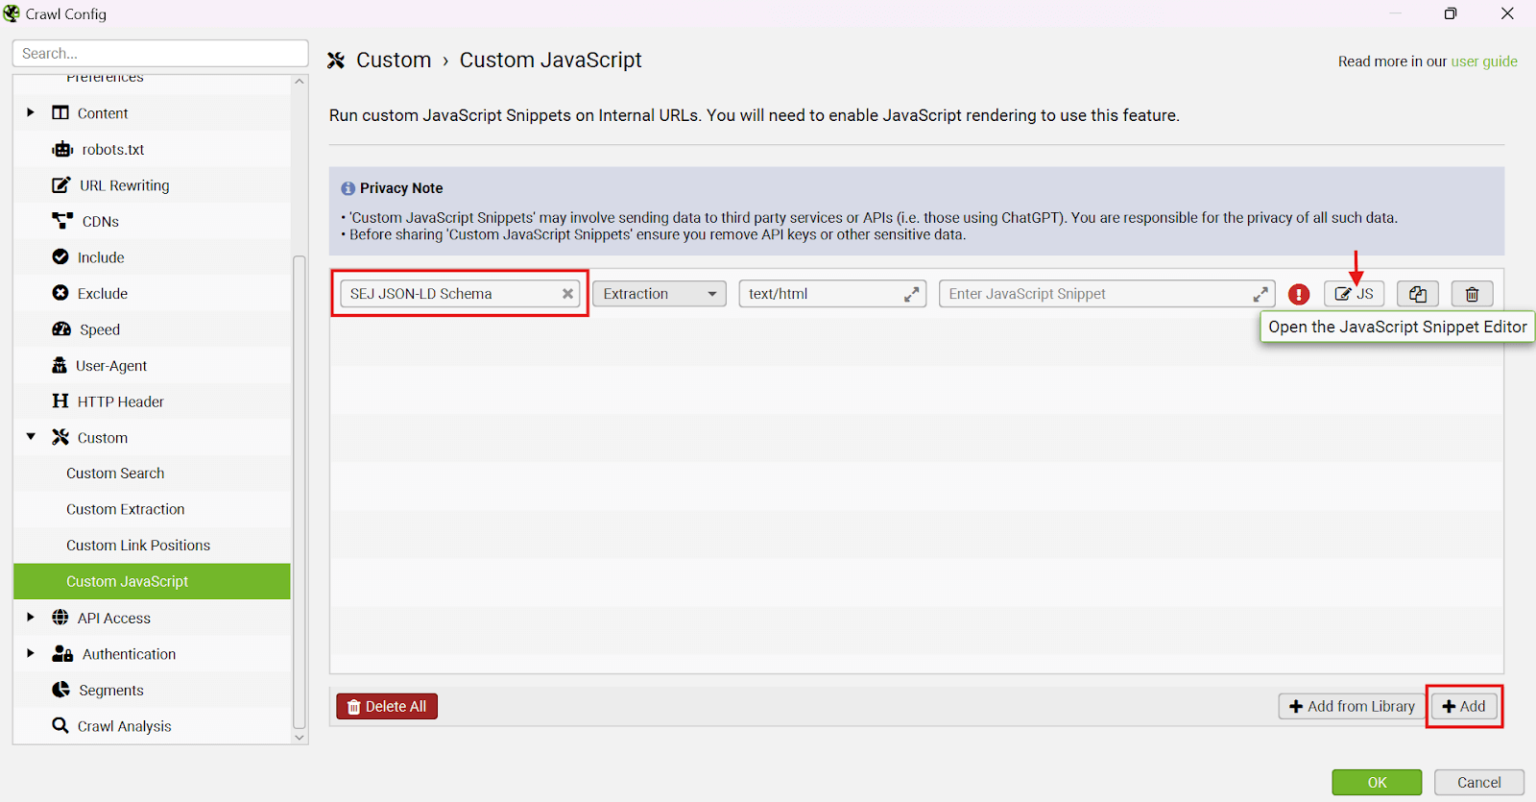Click the red error indicator icon
The height and width of the screenshot is (802, 1536).
pyautogui.click(x=1298, y=293)
